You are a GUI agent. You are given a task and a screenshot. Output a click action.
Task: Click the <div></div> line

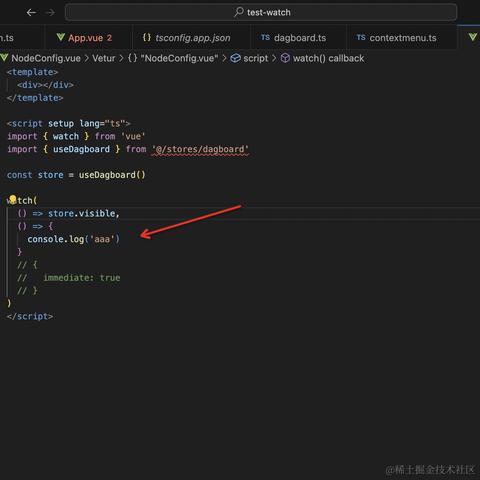pos(45,85)
